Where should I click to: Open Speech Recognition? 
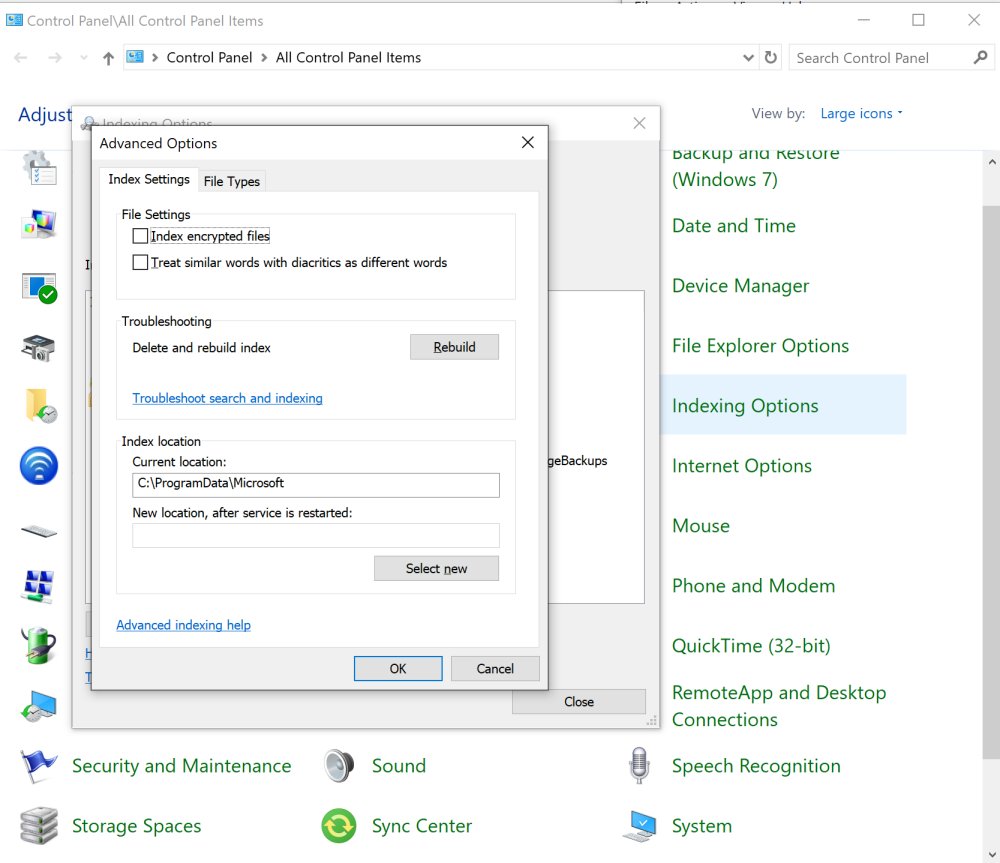point(756,765)
